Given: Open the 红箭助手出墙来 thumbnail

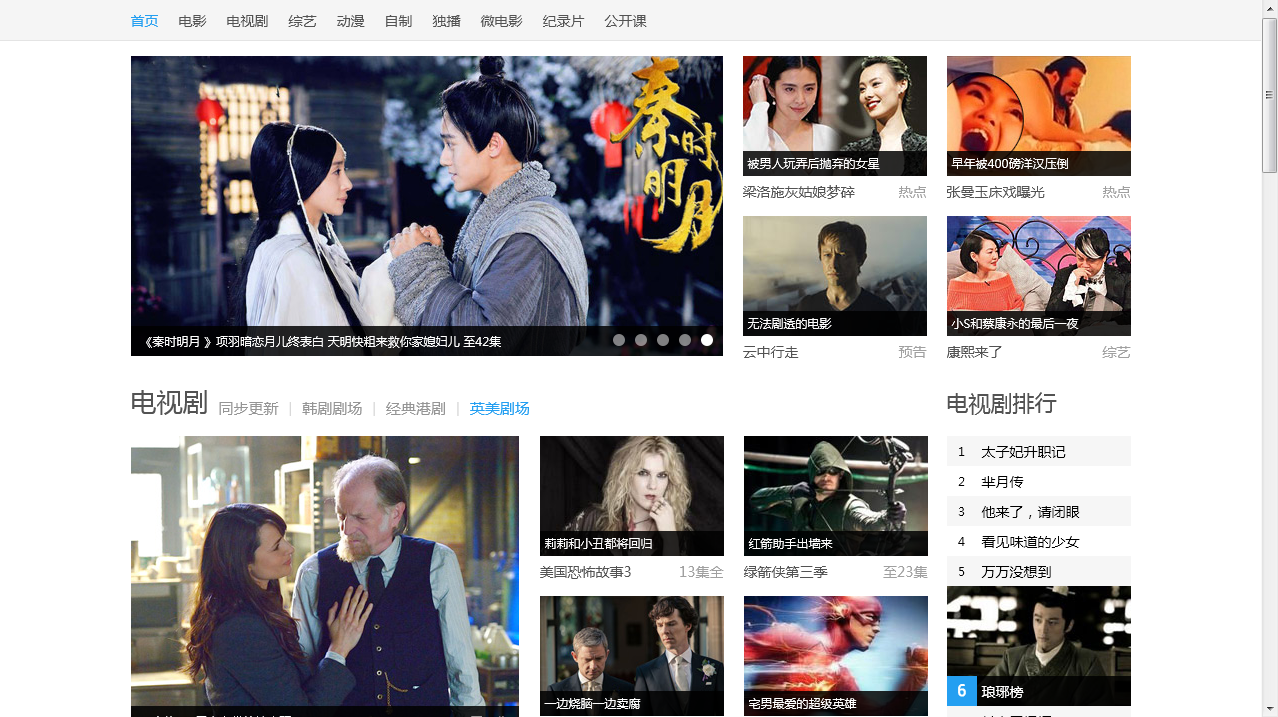Looking at the screenshot, I should (x=836, y=496).
